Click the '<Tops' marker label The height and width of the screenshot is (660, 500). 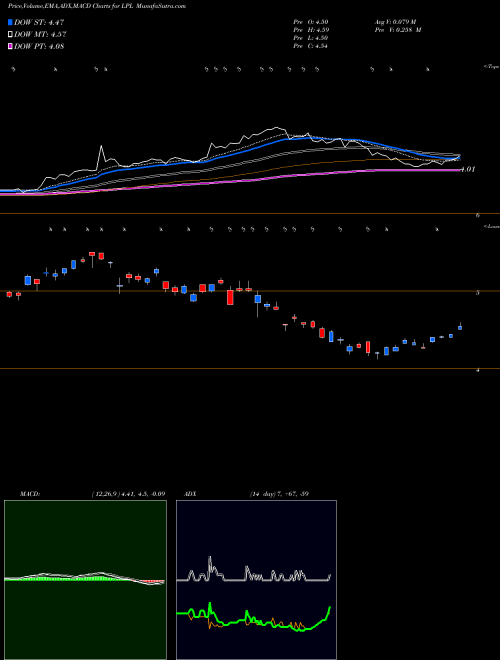(x=491, y=67)
